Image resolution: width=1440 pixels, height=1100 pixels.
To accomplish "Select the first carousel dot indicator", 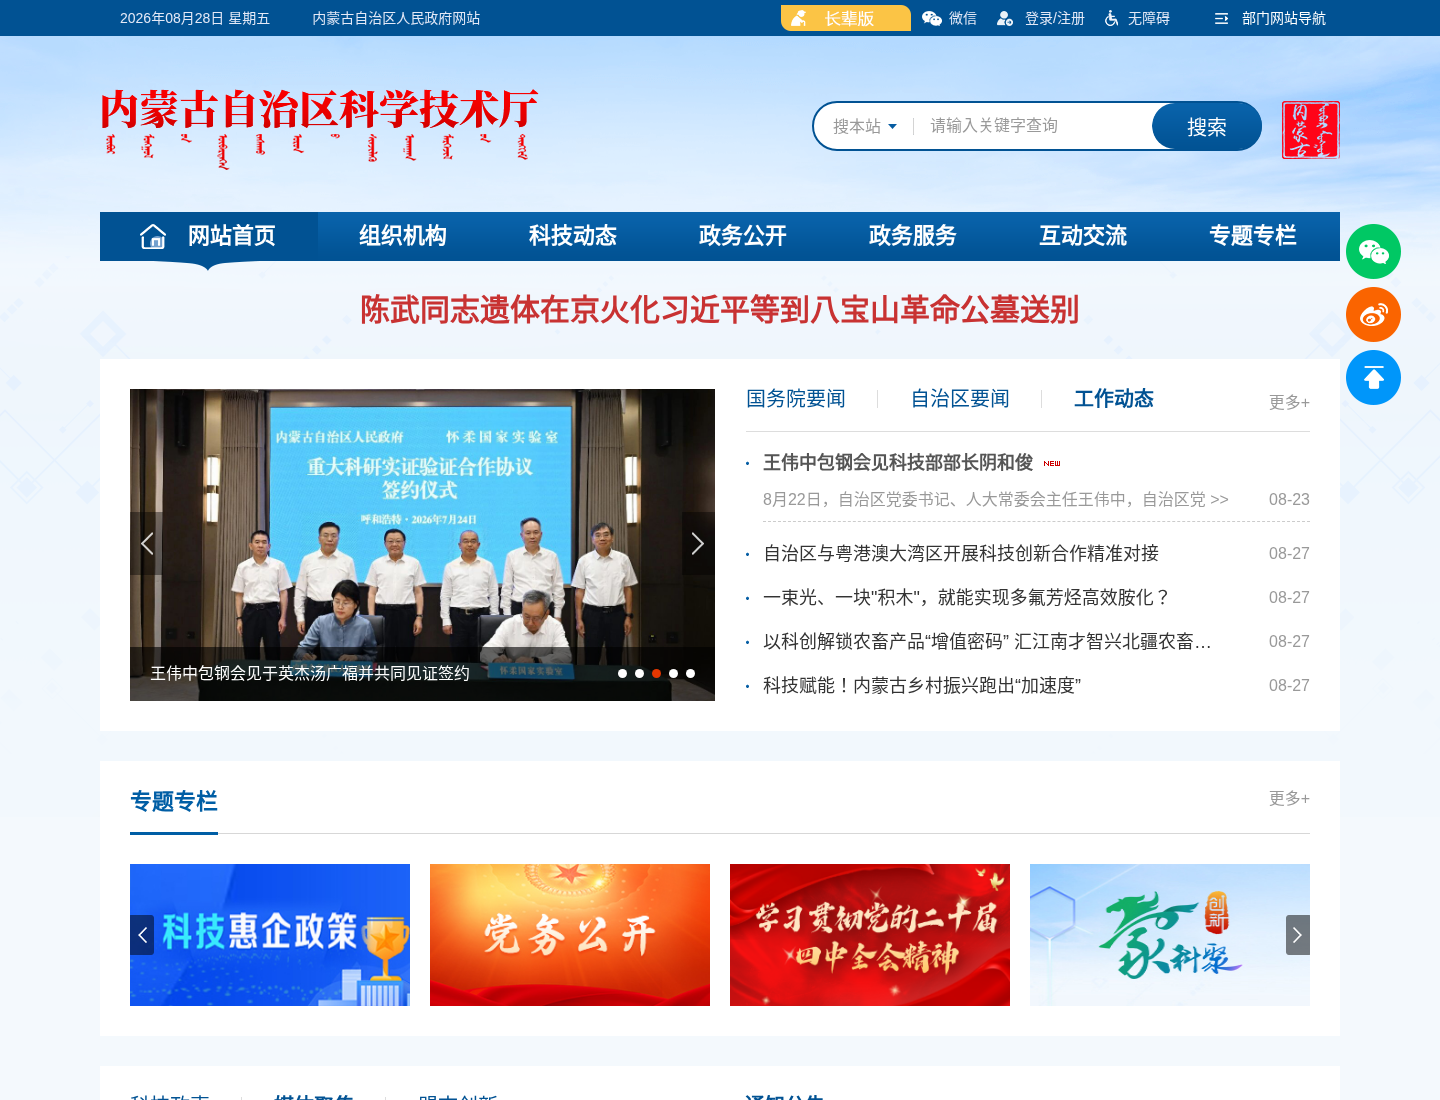I will tap(622, 674).
